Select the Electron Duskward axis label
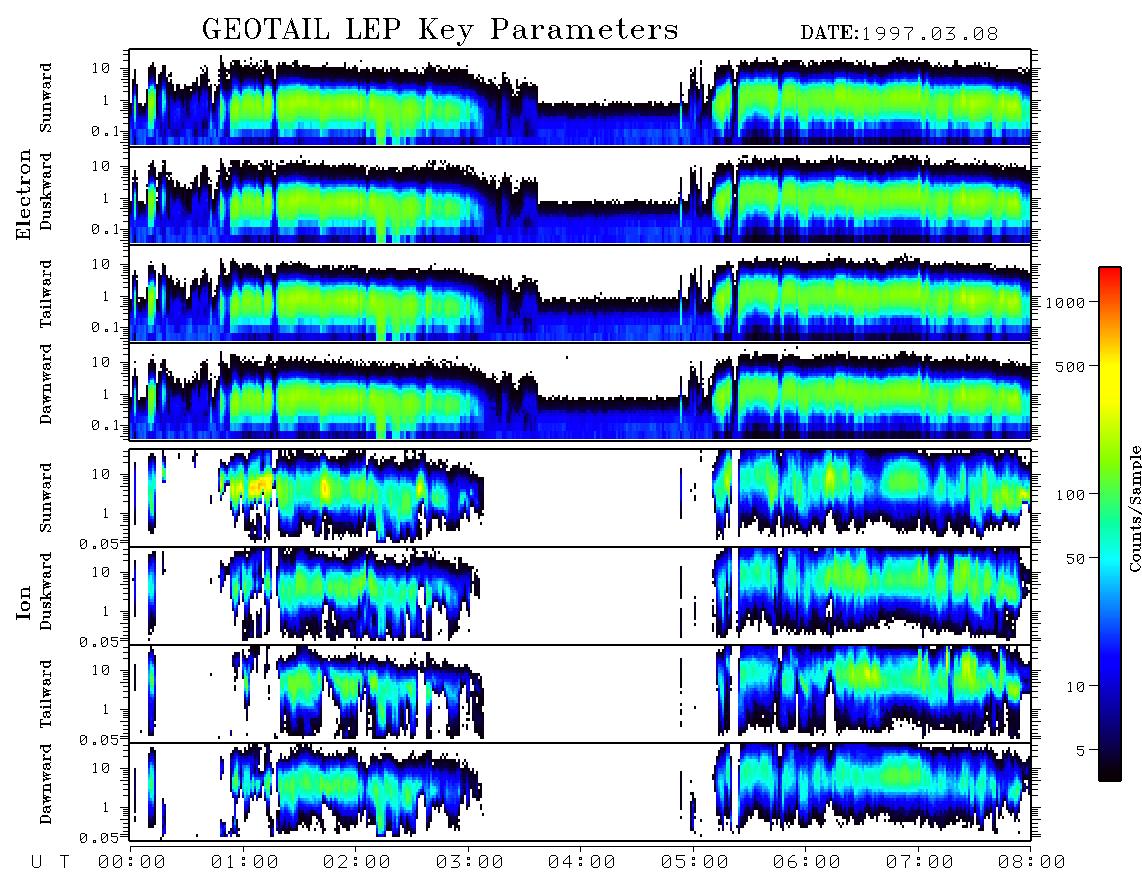 point(46,191)
